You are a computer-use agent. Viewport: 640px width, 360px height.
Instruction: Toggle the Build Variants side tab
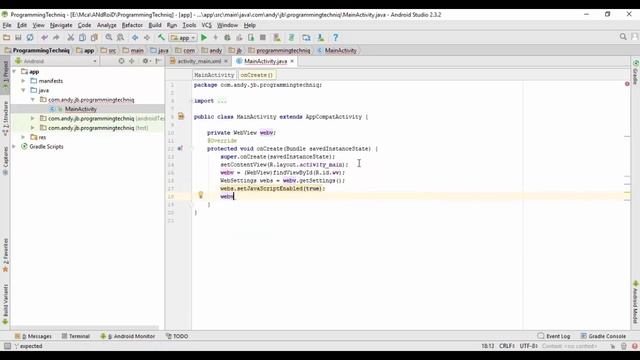coord(5,304)
